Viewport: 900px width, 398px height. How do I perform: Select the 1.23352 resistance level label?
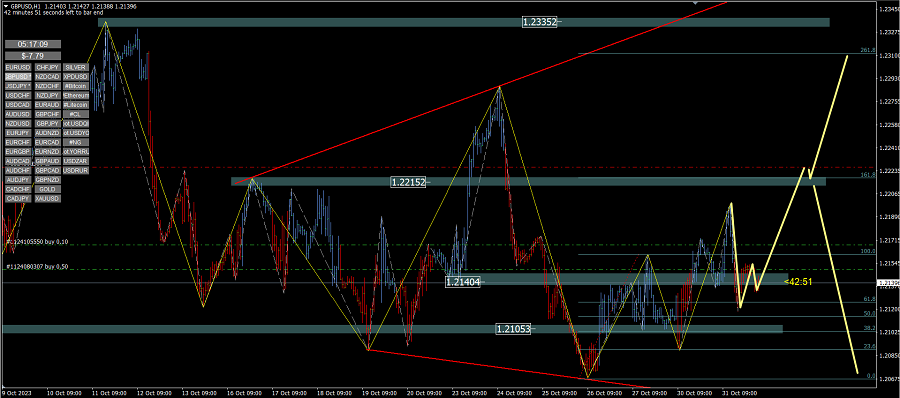pos(539,22)
